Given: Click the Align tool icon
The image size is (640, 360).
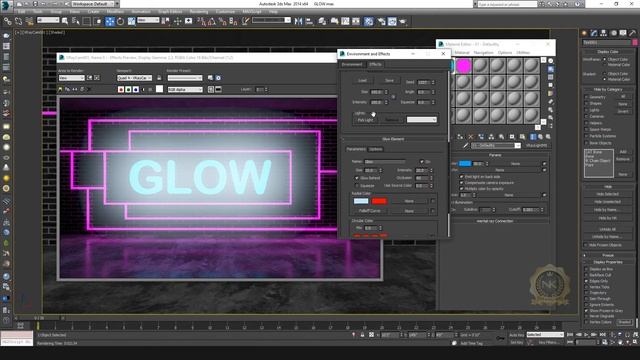Looking at the screenshot, I should 309,21.
